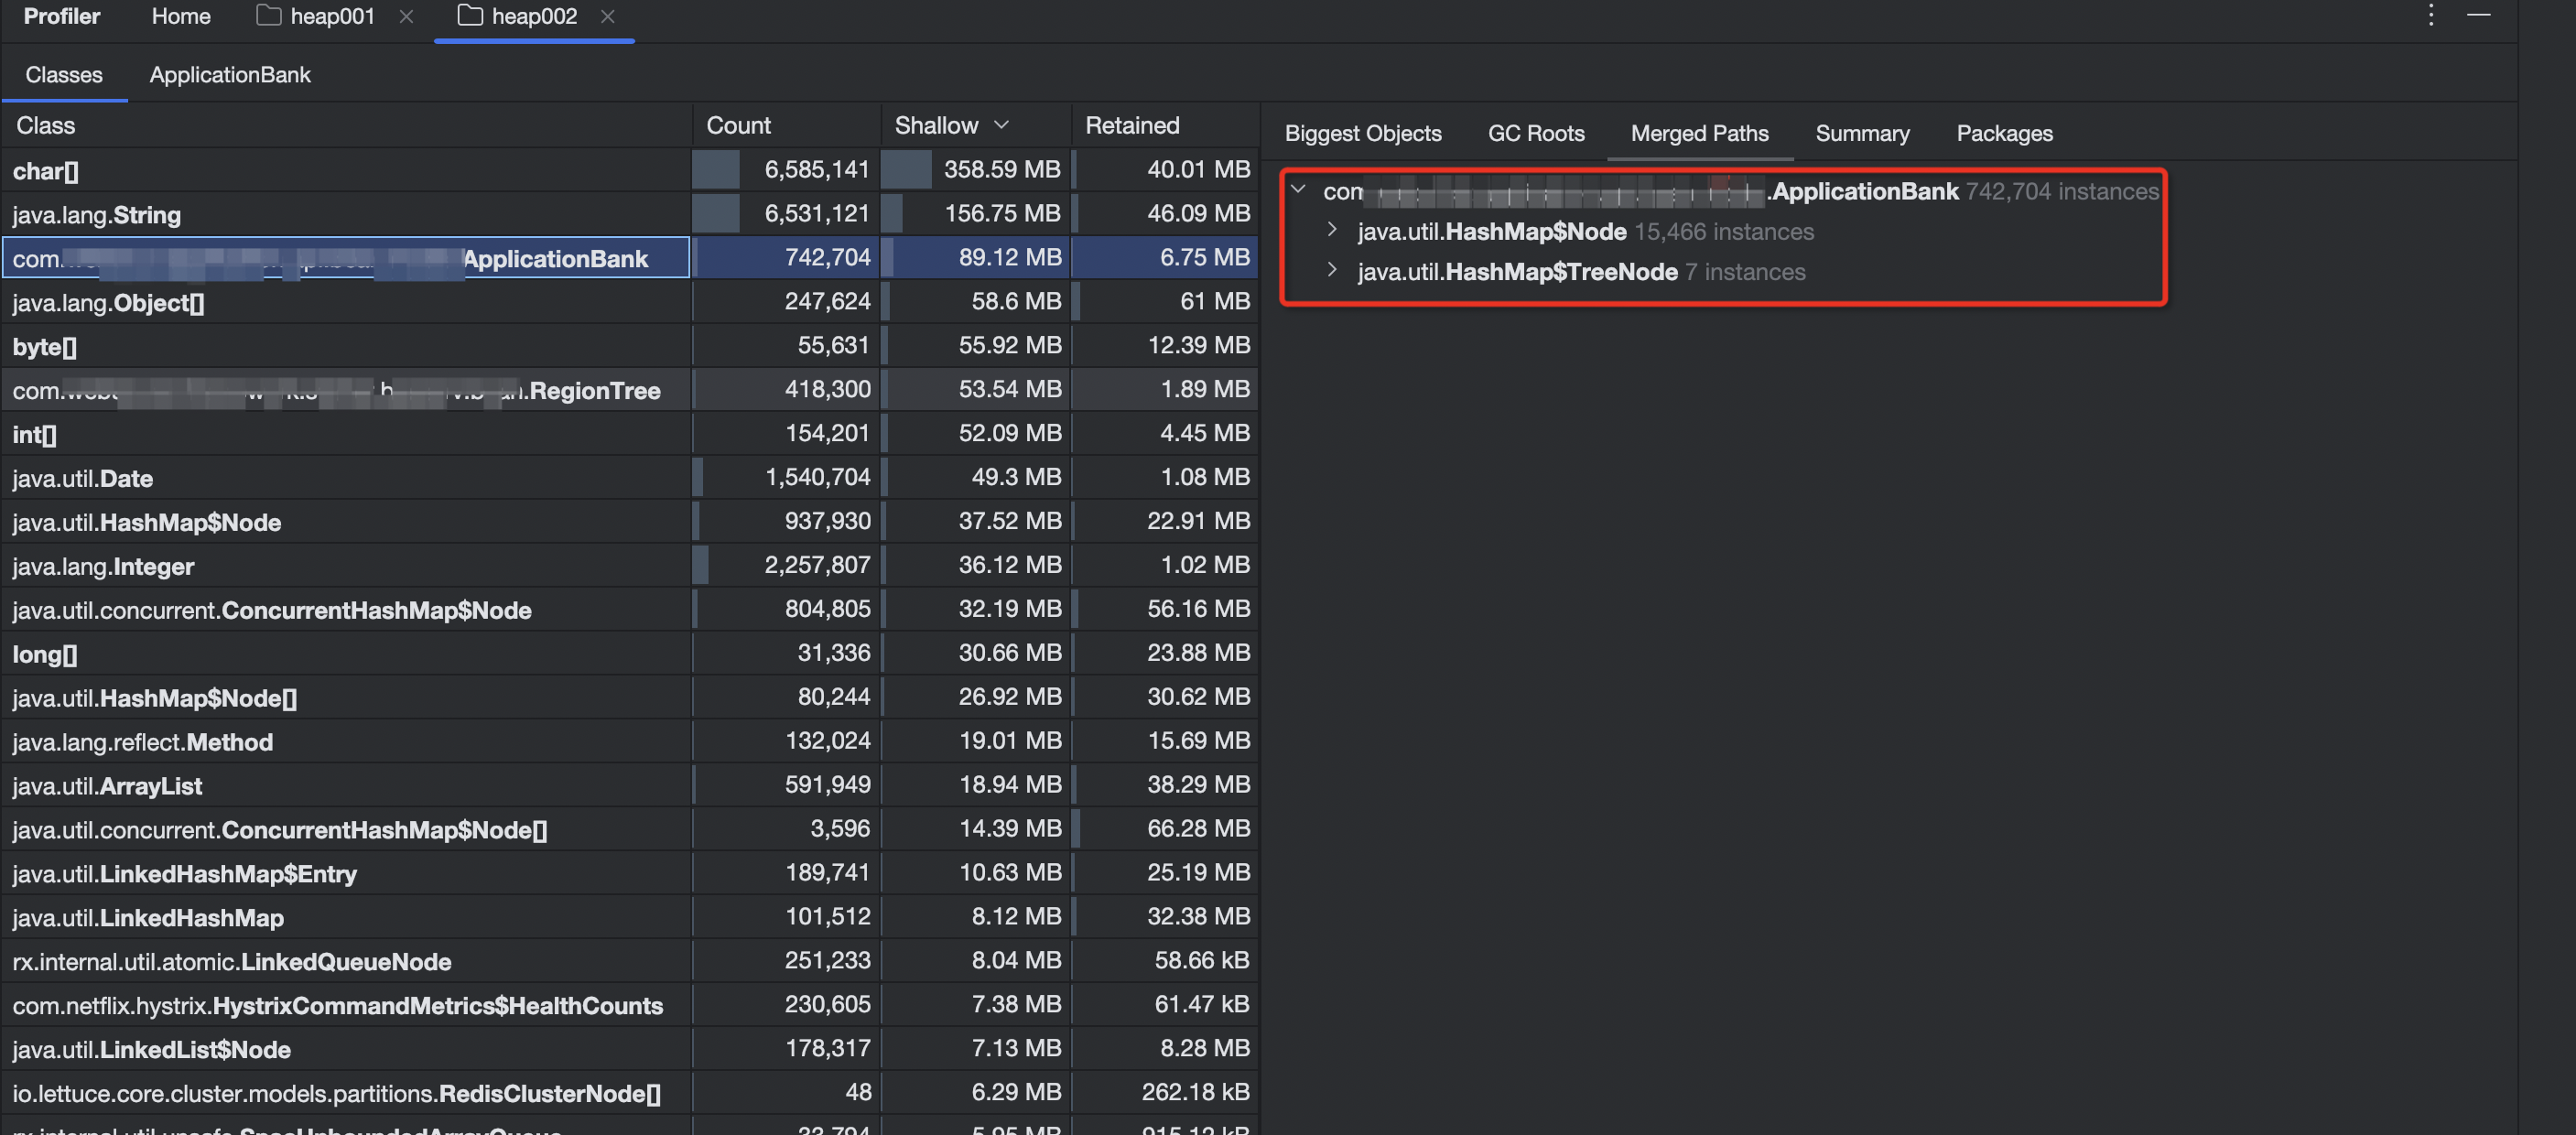Open the ApplicationBank sub-tab
This screenshot has height=1135, width=2576.
229,75
